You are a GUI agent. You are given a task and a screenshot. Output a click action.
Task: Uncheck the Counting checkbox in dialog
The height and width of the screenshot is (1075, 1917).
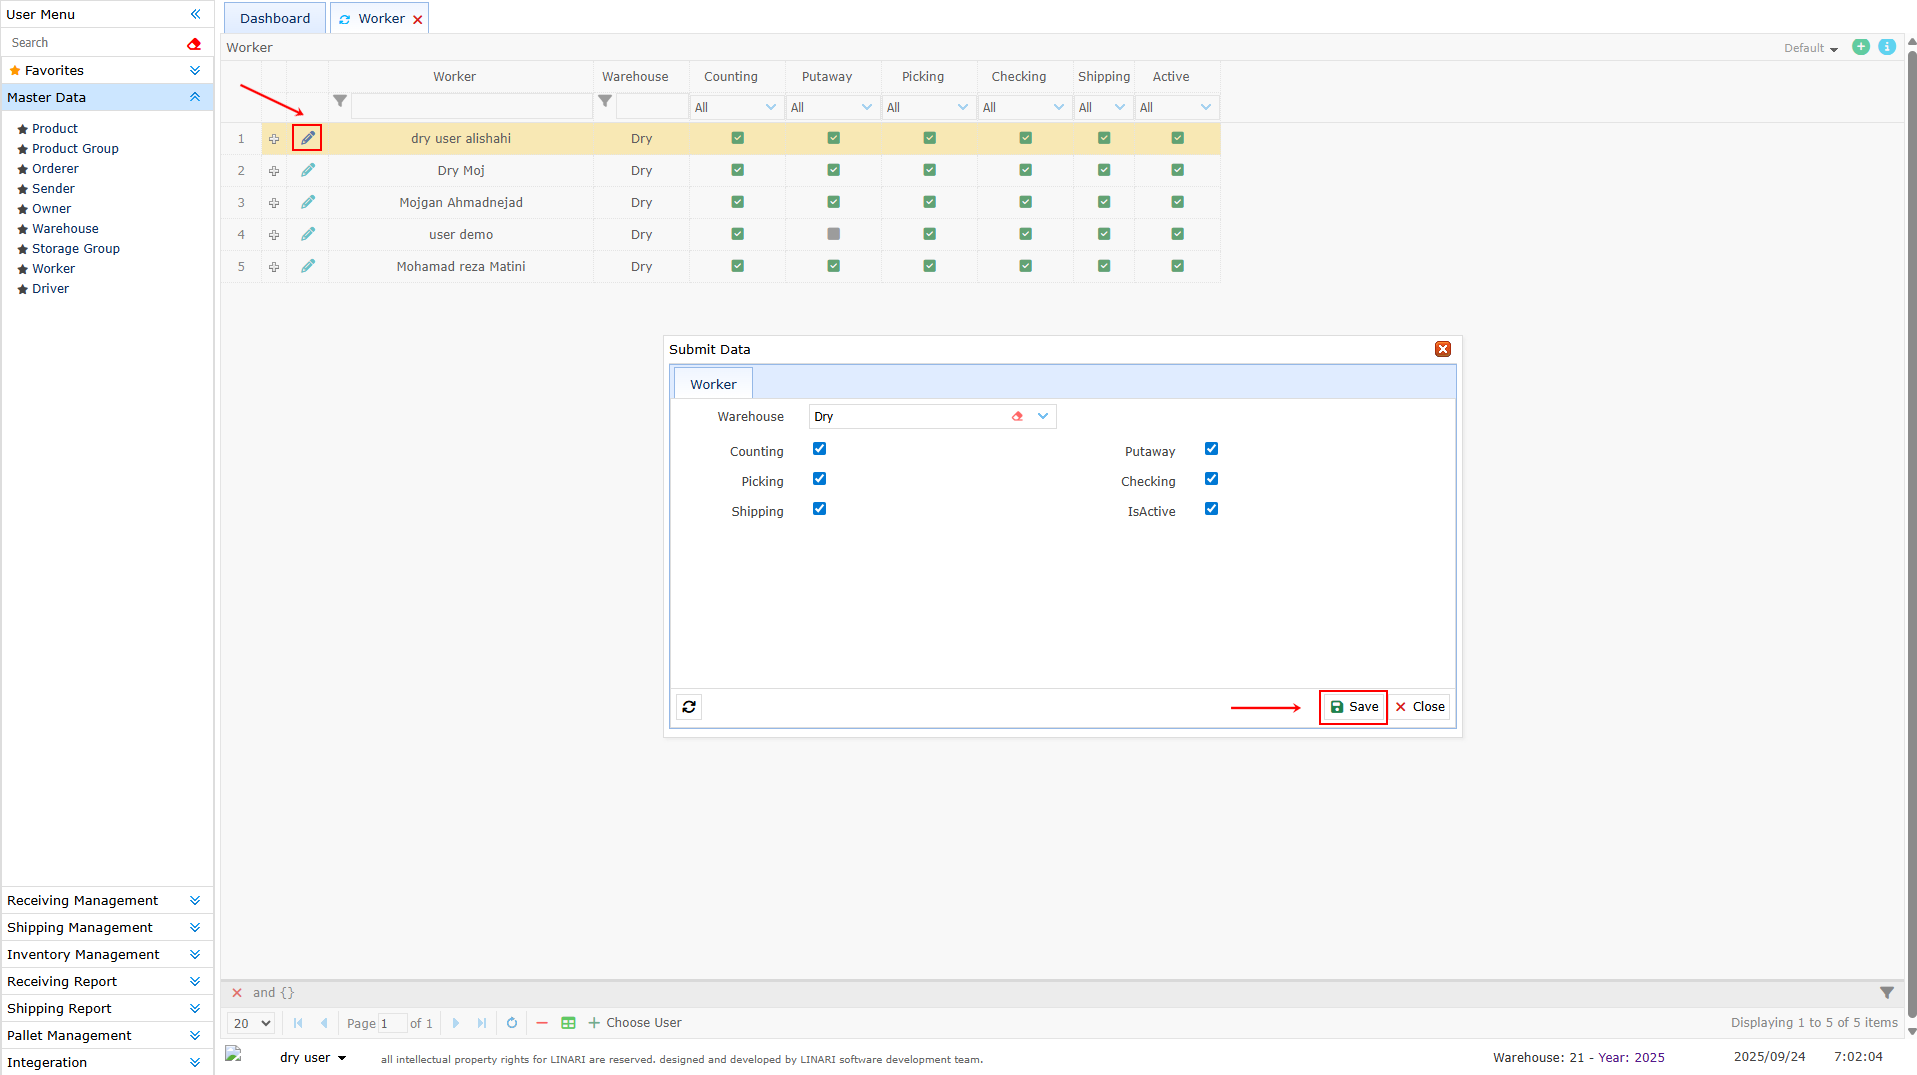[819, 449]
